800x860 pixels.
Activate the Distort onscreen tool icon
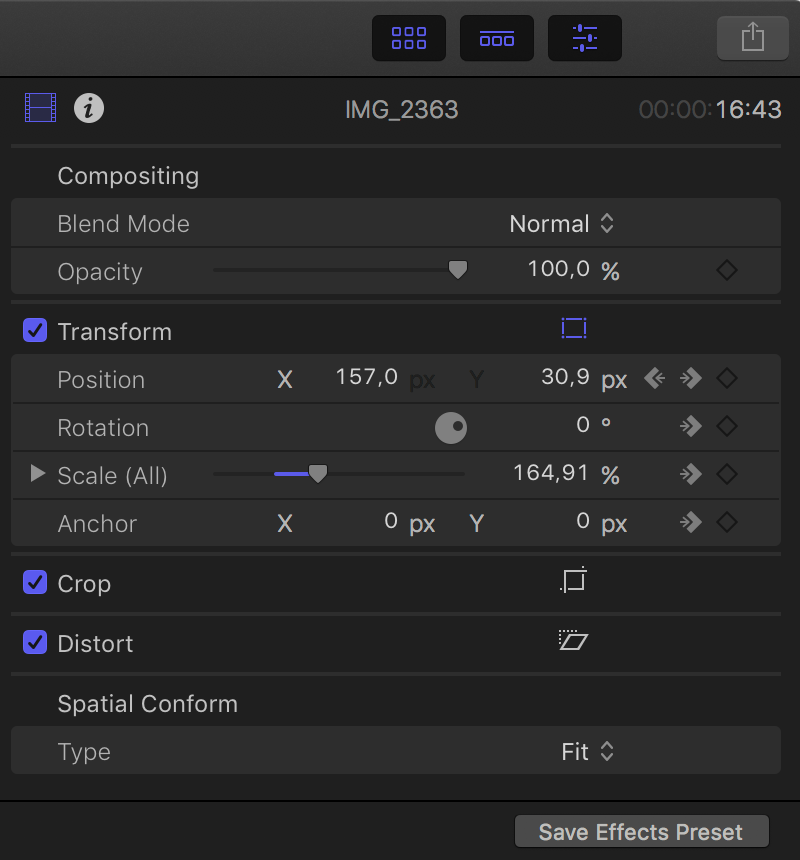(x=574, y=640)
